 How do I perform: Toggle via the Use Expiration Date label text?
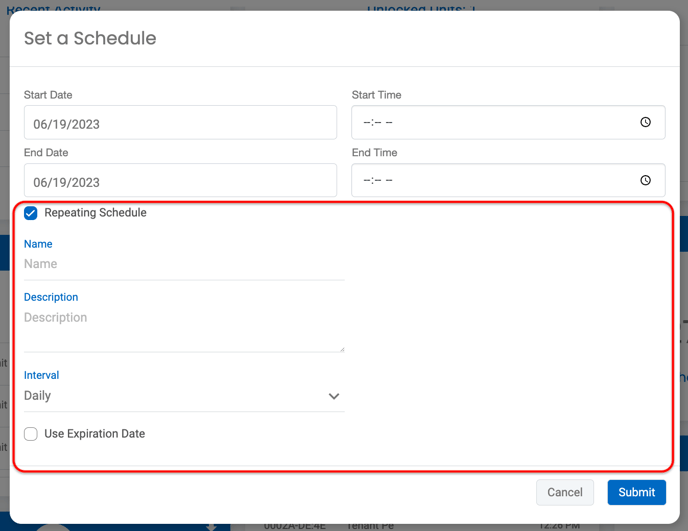tap(95, 434)
